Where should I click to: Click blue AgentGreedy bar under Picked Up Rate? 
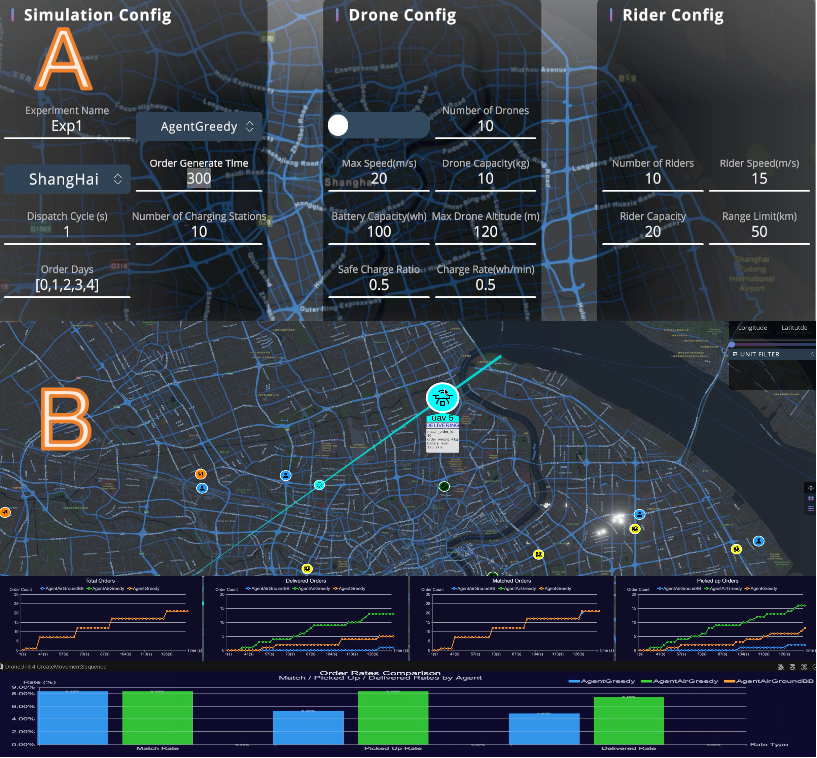coord(308,728)
